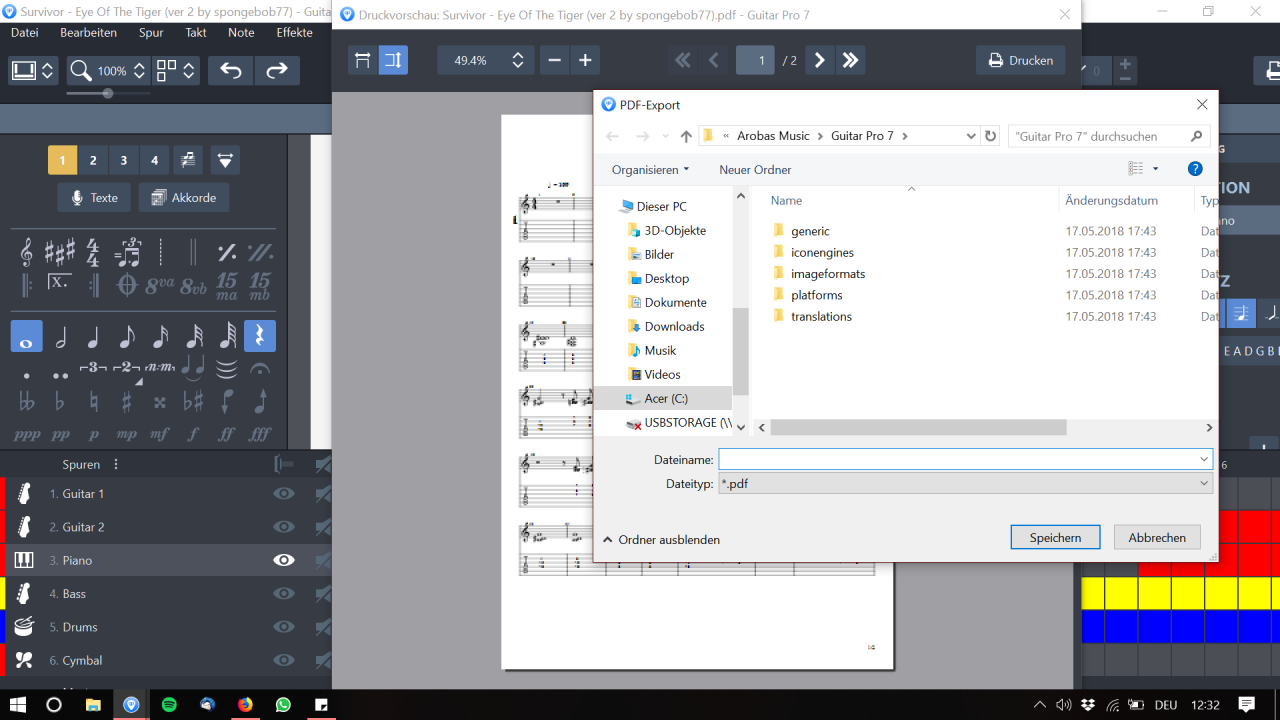The width and height of the screenshot is (1280, 720).
Task: Open the Spur menu
Action: 151,32
